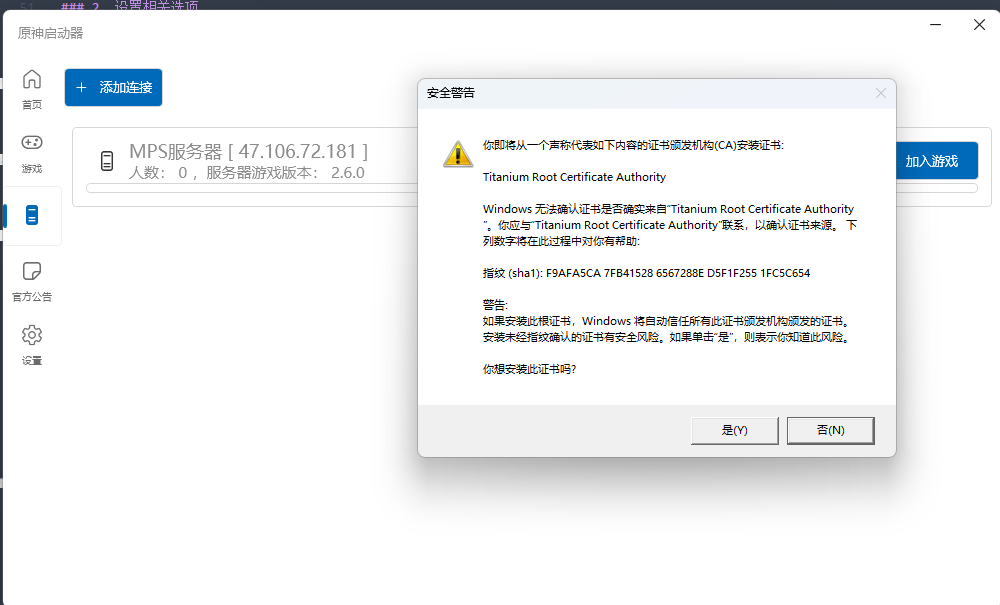Image resolution: width=1000 pixels, height=605 pixels.
Task: Close the 原神启动器 window
Action: pyautogui.click(x=980, y=25)
